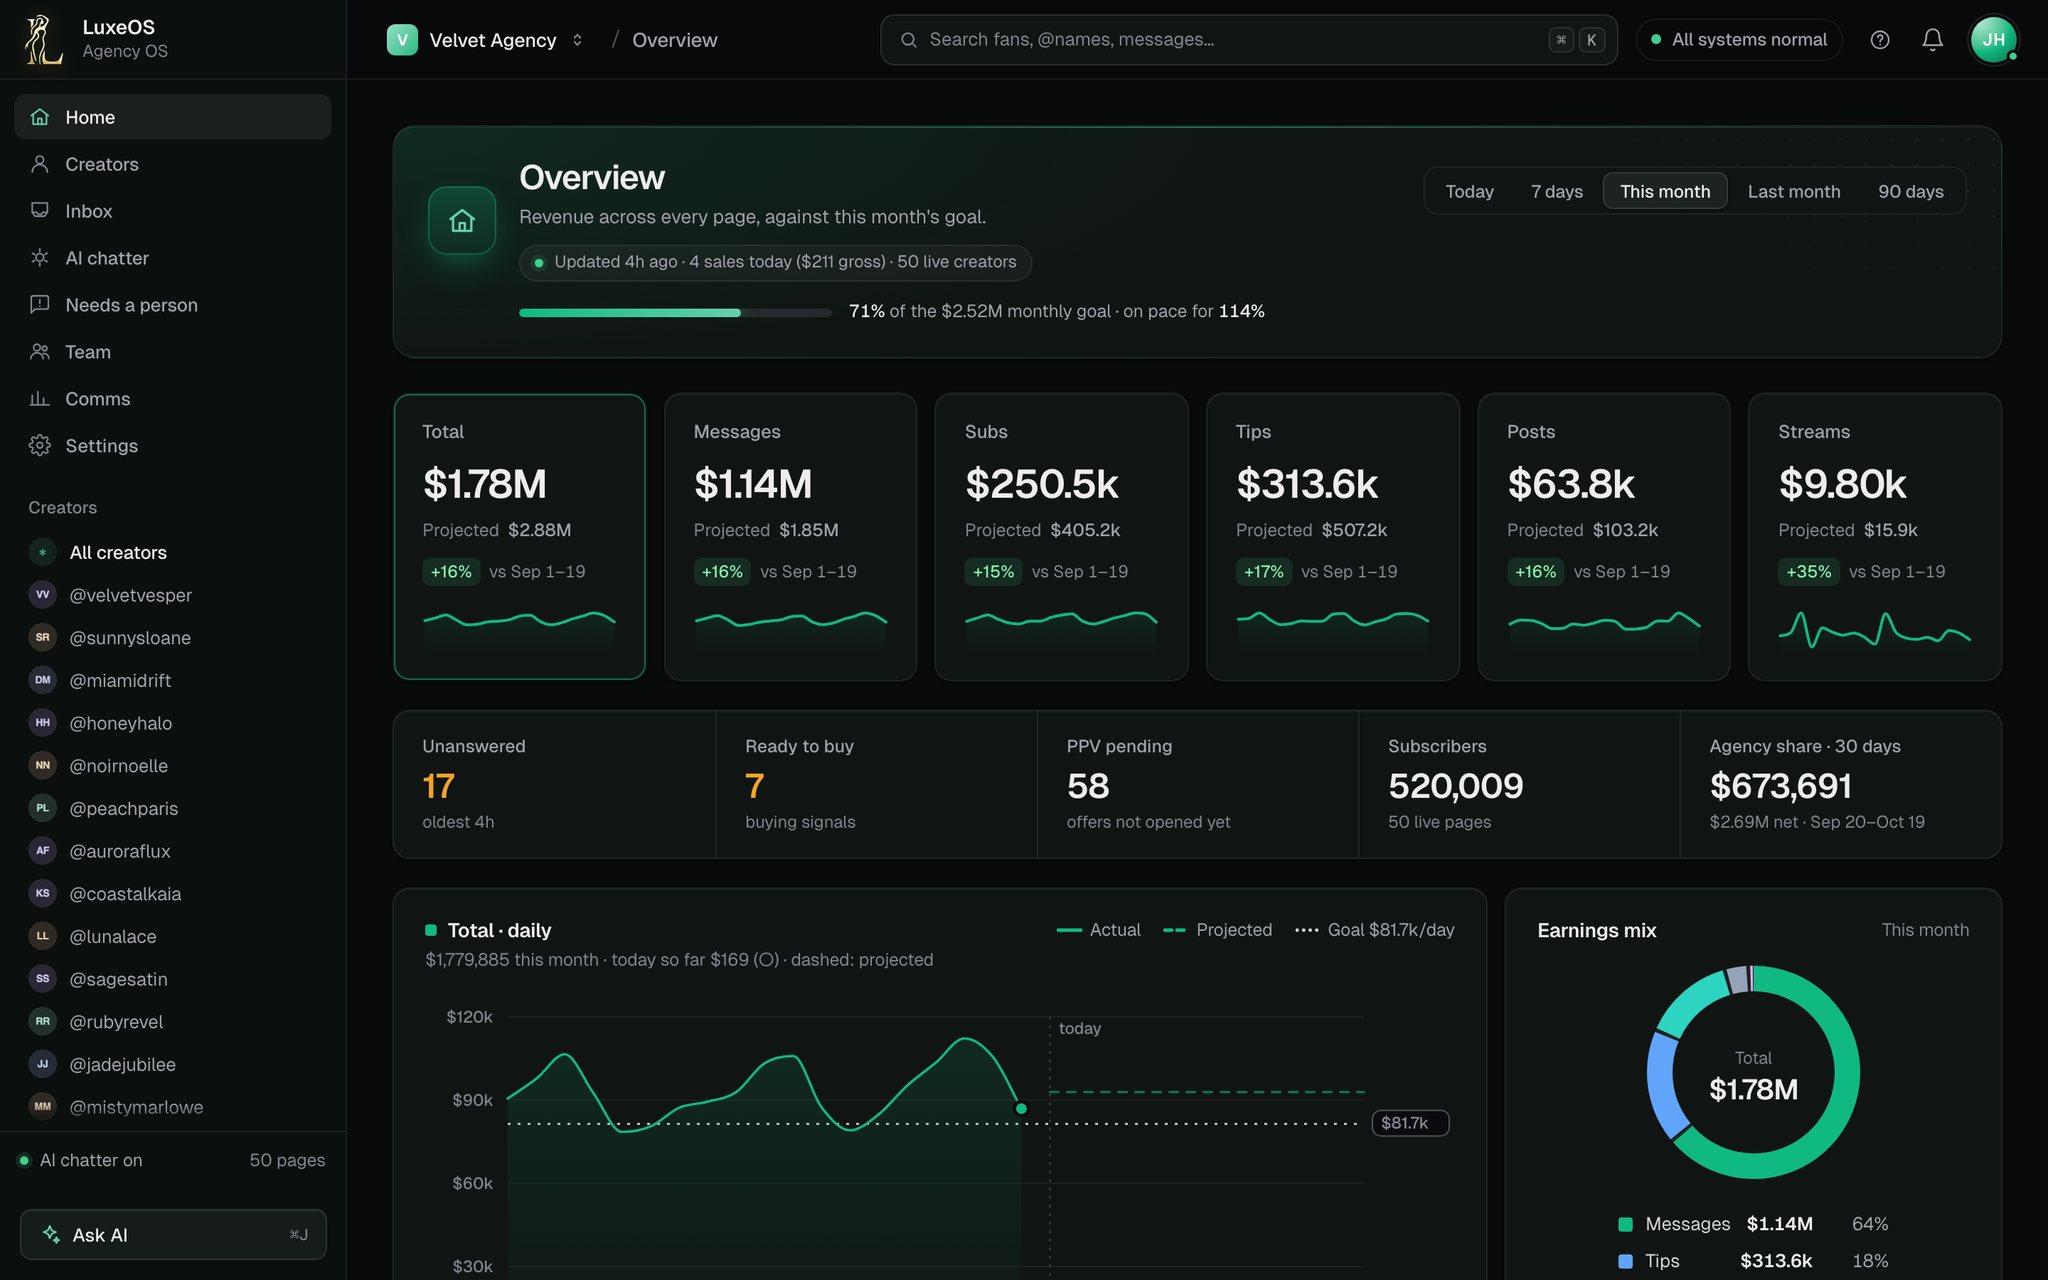This screenshot has width=2048, height=1280.
Task: Select the Today time range
Action: tap(1469, 191)
